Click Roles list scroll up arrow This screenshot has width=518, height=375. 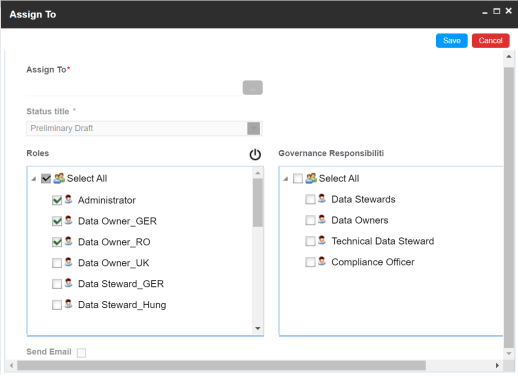[258, 173]
